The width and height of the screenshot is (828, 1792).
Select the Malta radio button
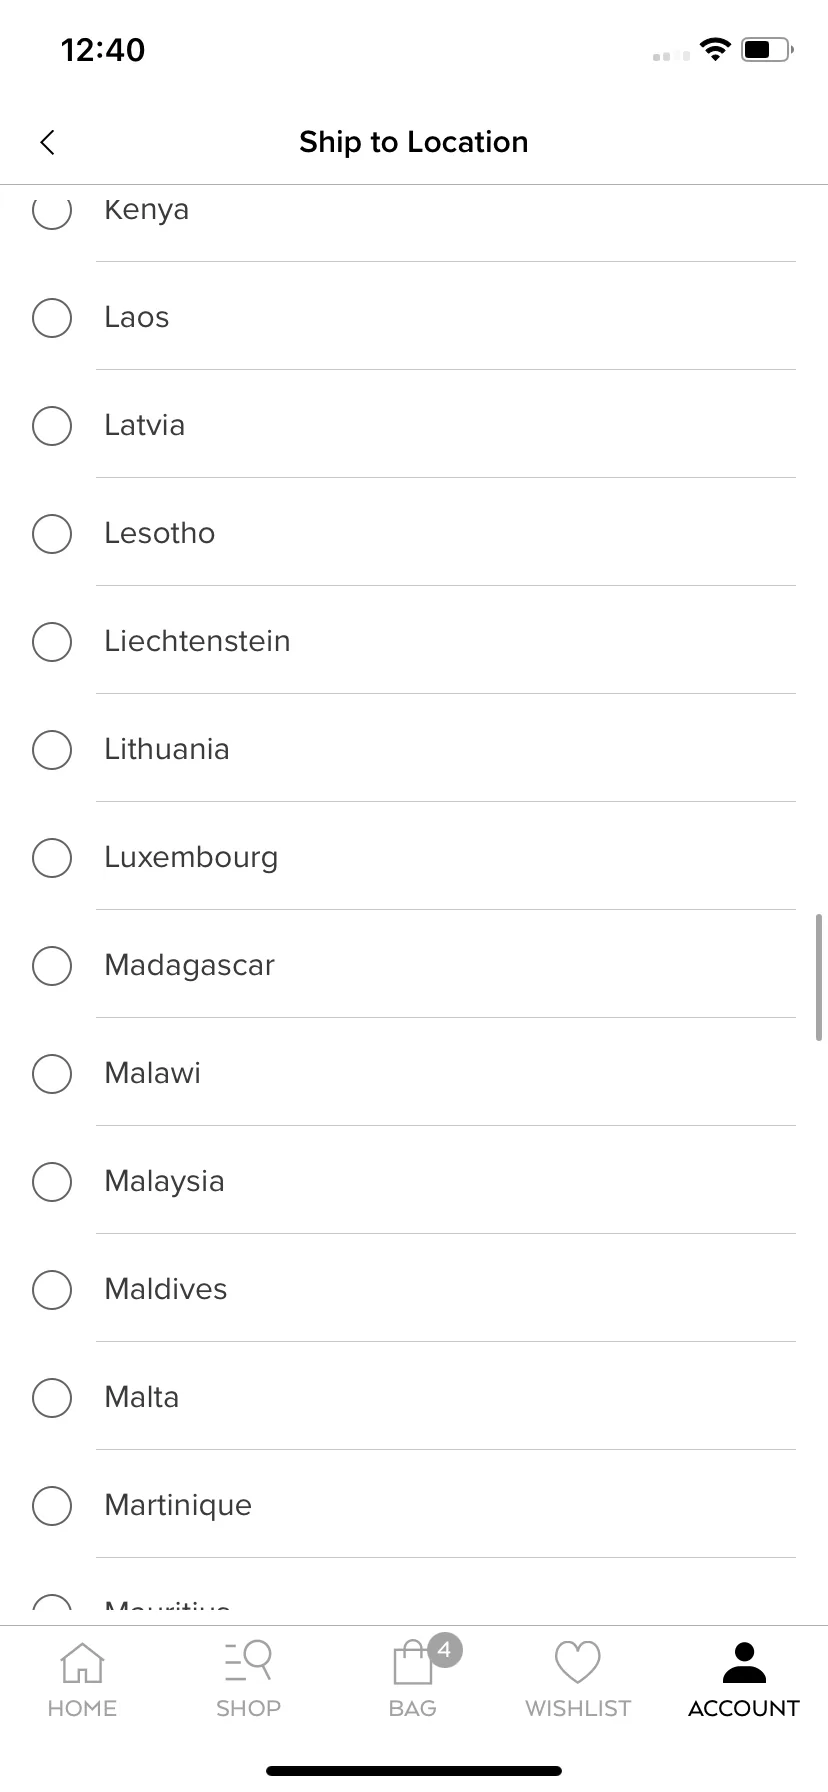(52, 1398)
